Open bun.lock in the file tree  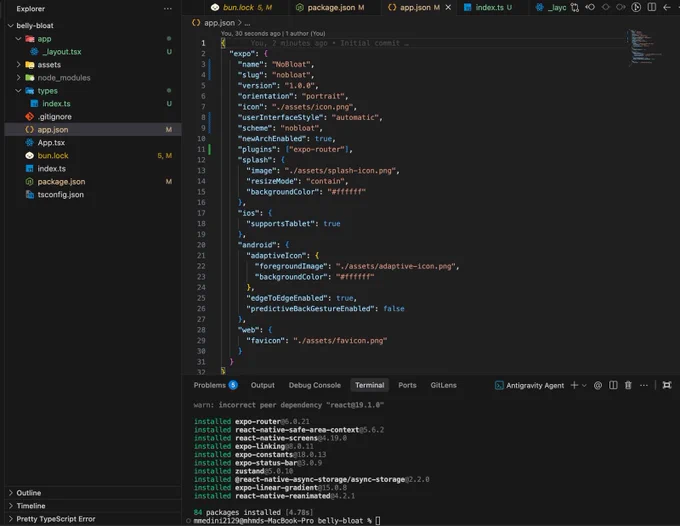tap(53, 156)
